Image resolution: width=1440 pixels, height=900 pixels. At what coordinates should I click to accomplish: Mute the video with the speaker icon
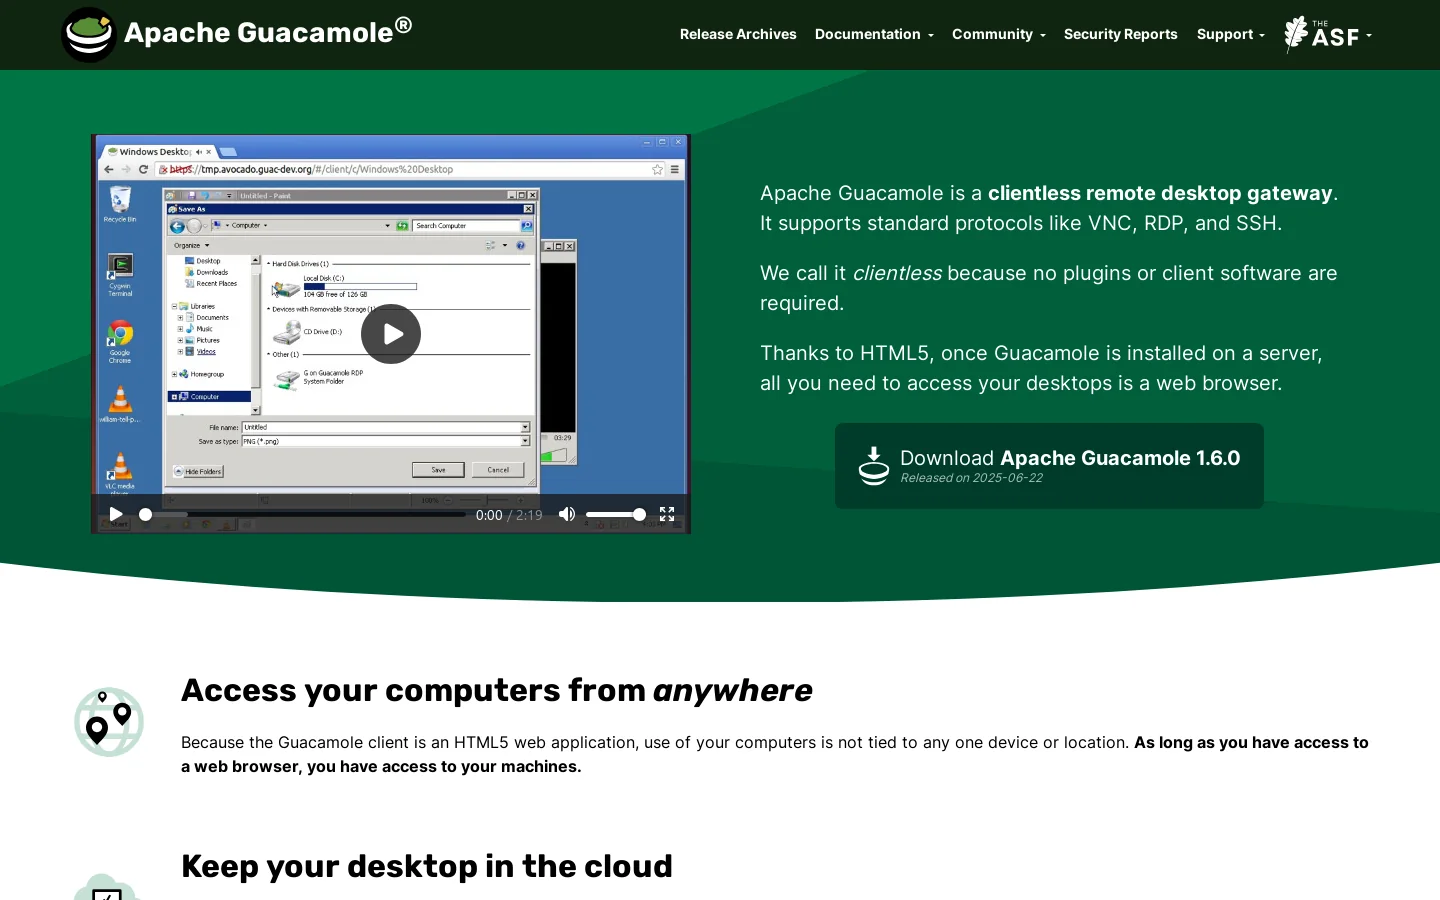567,514
